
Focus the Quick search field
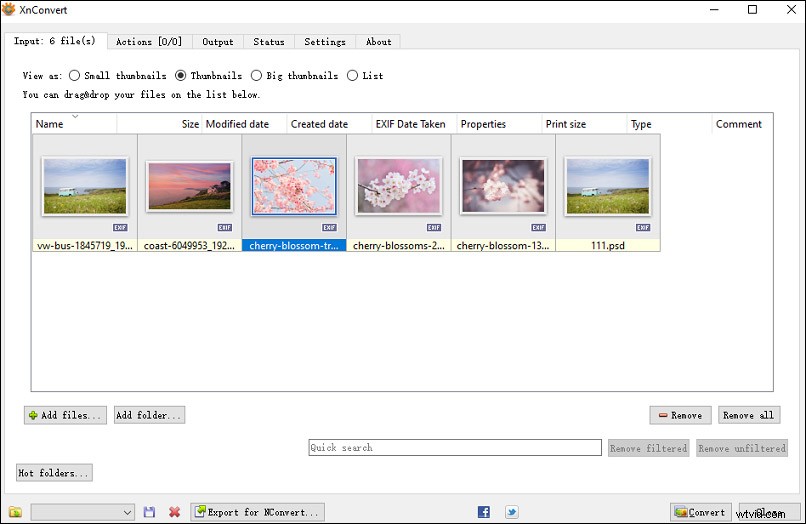click(455, 447)
